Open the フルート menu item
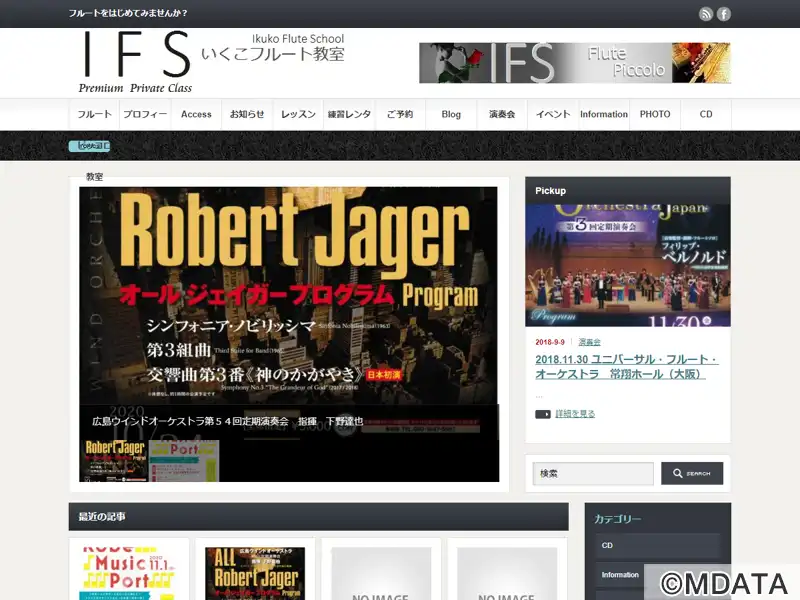 [x=94, y=114]
